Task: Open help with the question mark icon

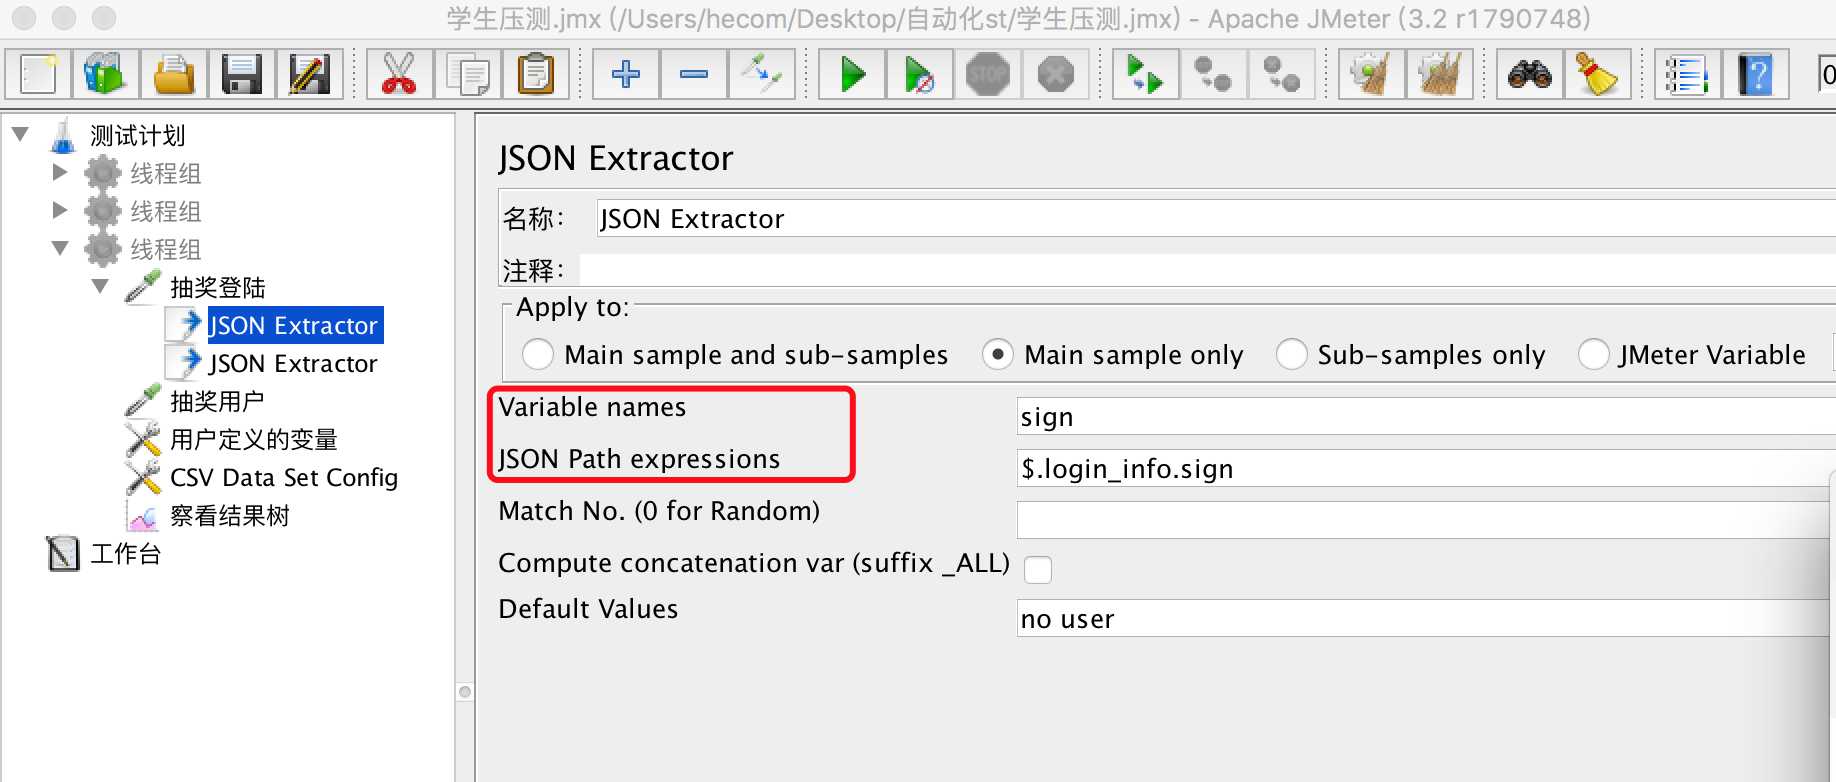Action: [1756, 74]
